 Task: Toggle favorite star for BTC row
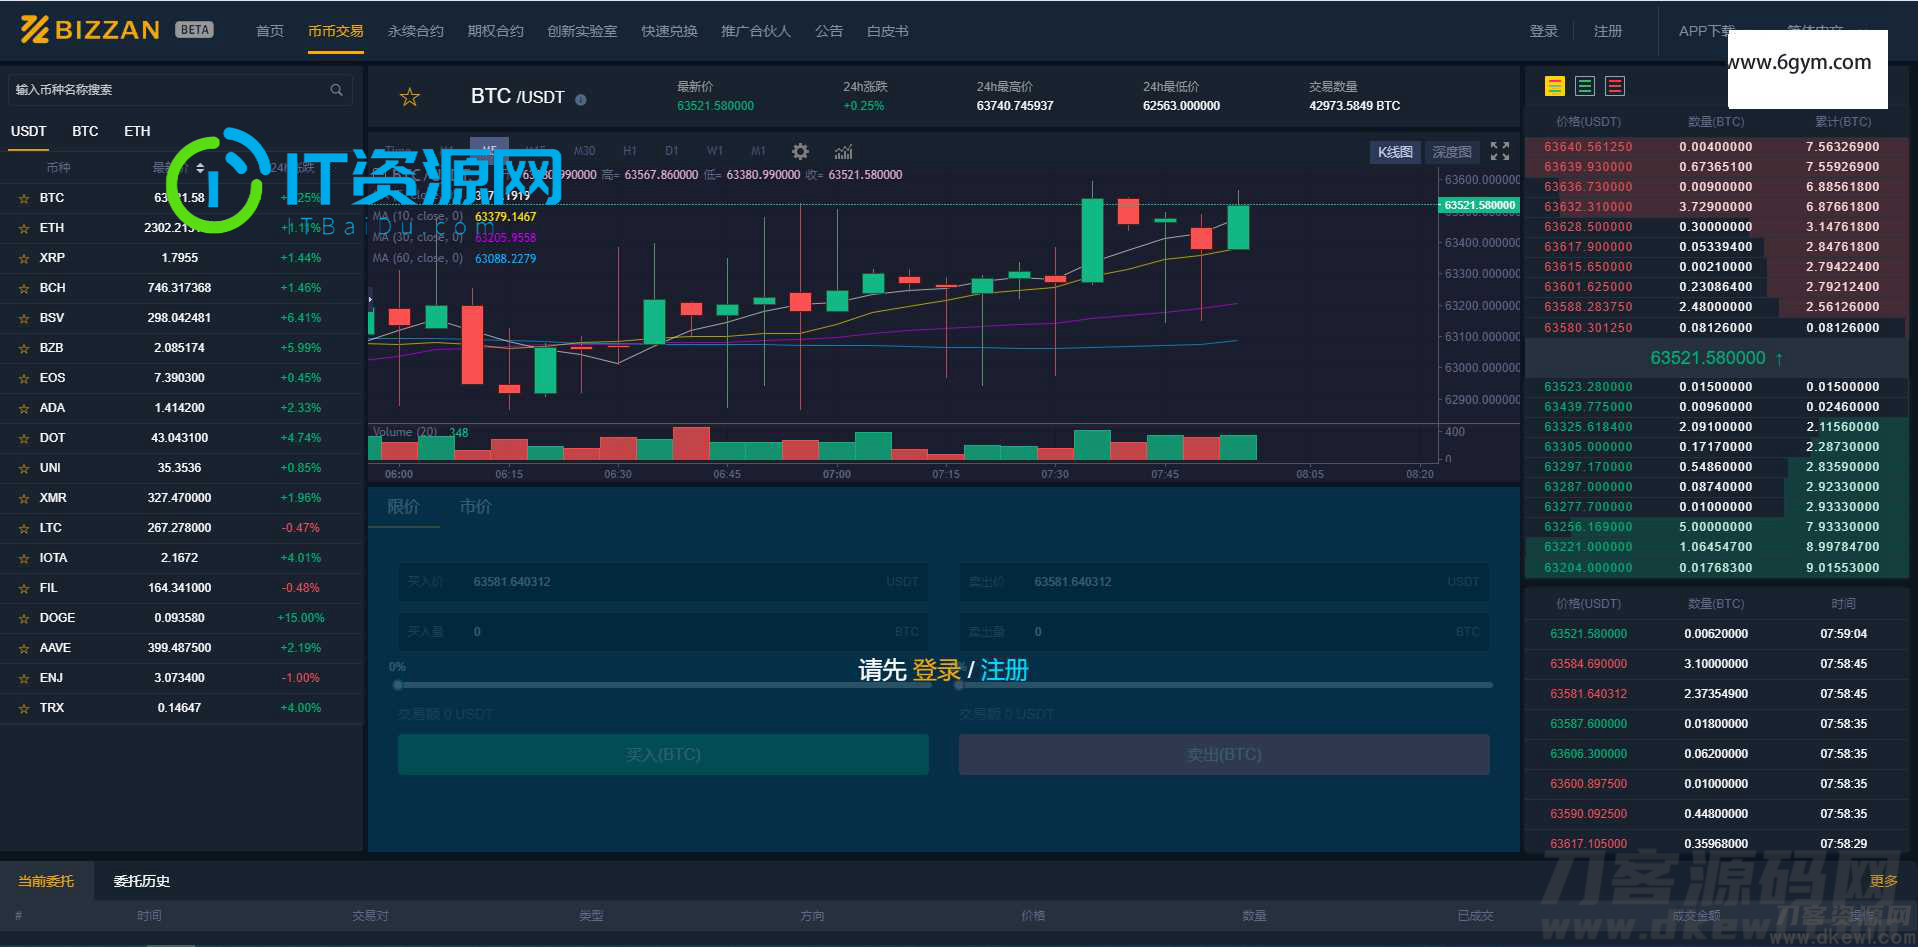tap(24, 198)
